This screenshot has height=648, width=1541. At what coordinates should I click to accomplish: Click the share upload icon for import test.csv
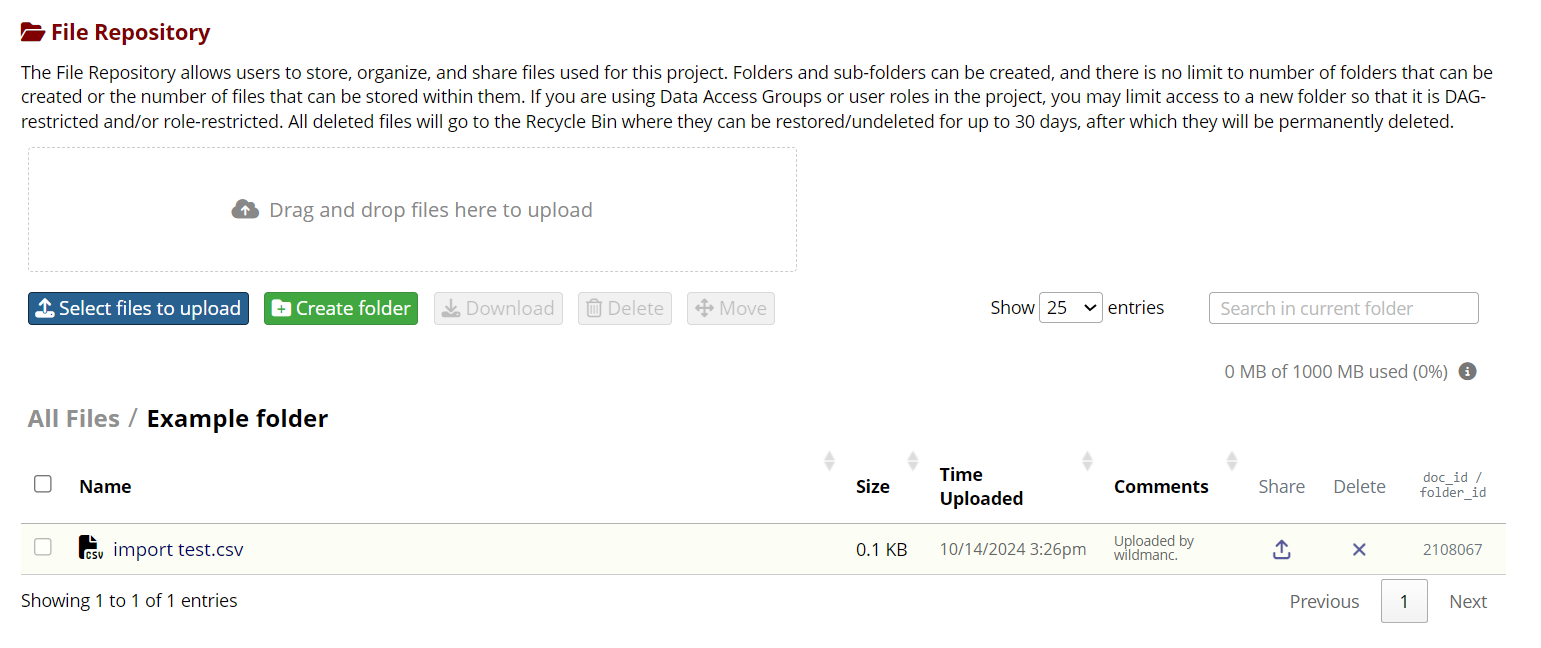(1281, 549)
